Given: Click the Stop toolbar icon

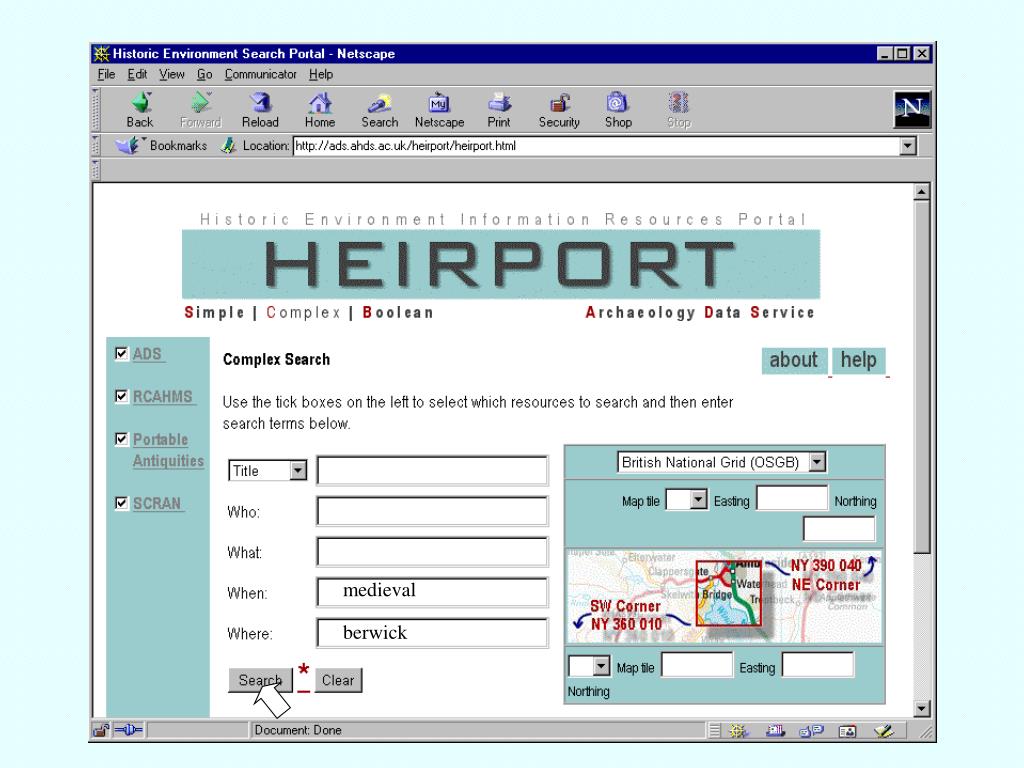Looking at the screenshot, I should [x=679, y=110].
